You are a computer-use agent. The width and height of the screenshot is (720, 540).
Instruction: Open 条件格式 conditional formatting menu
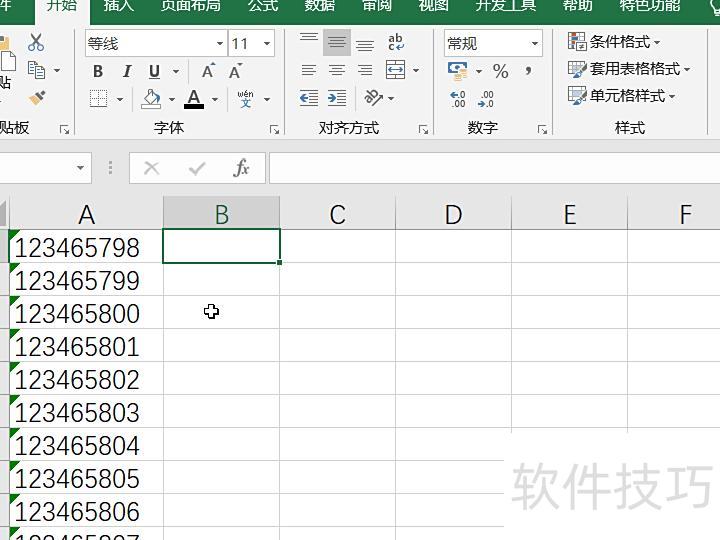point(614,42)
